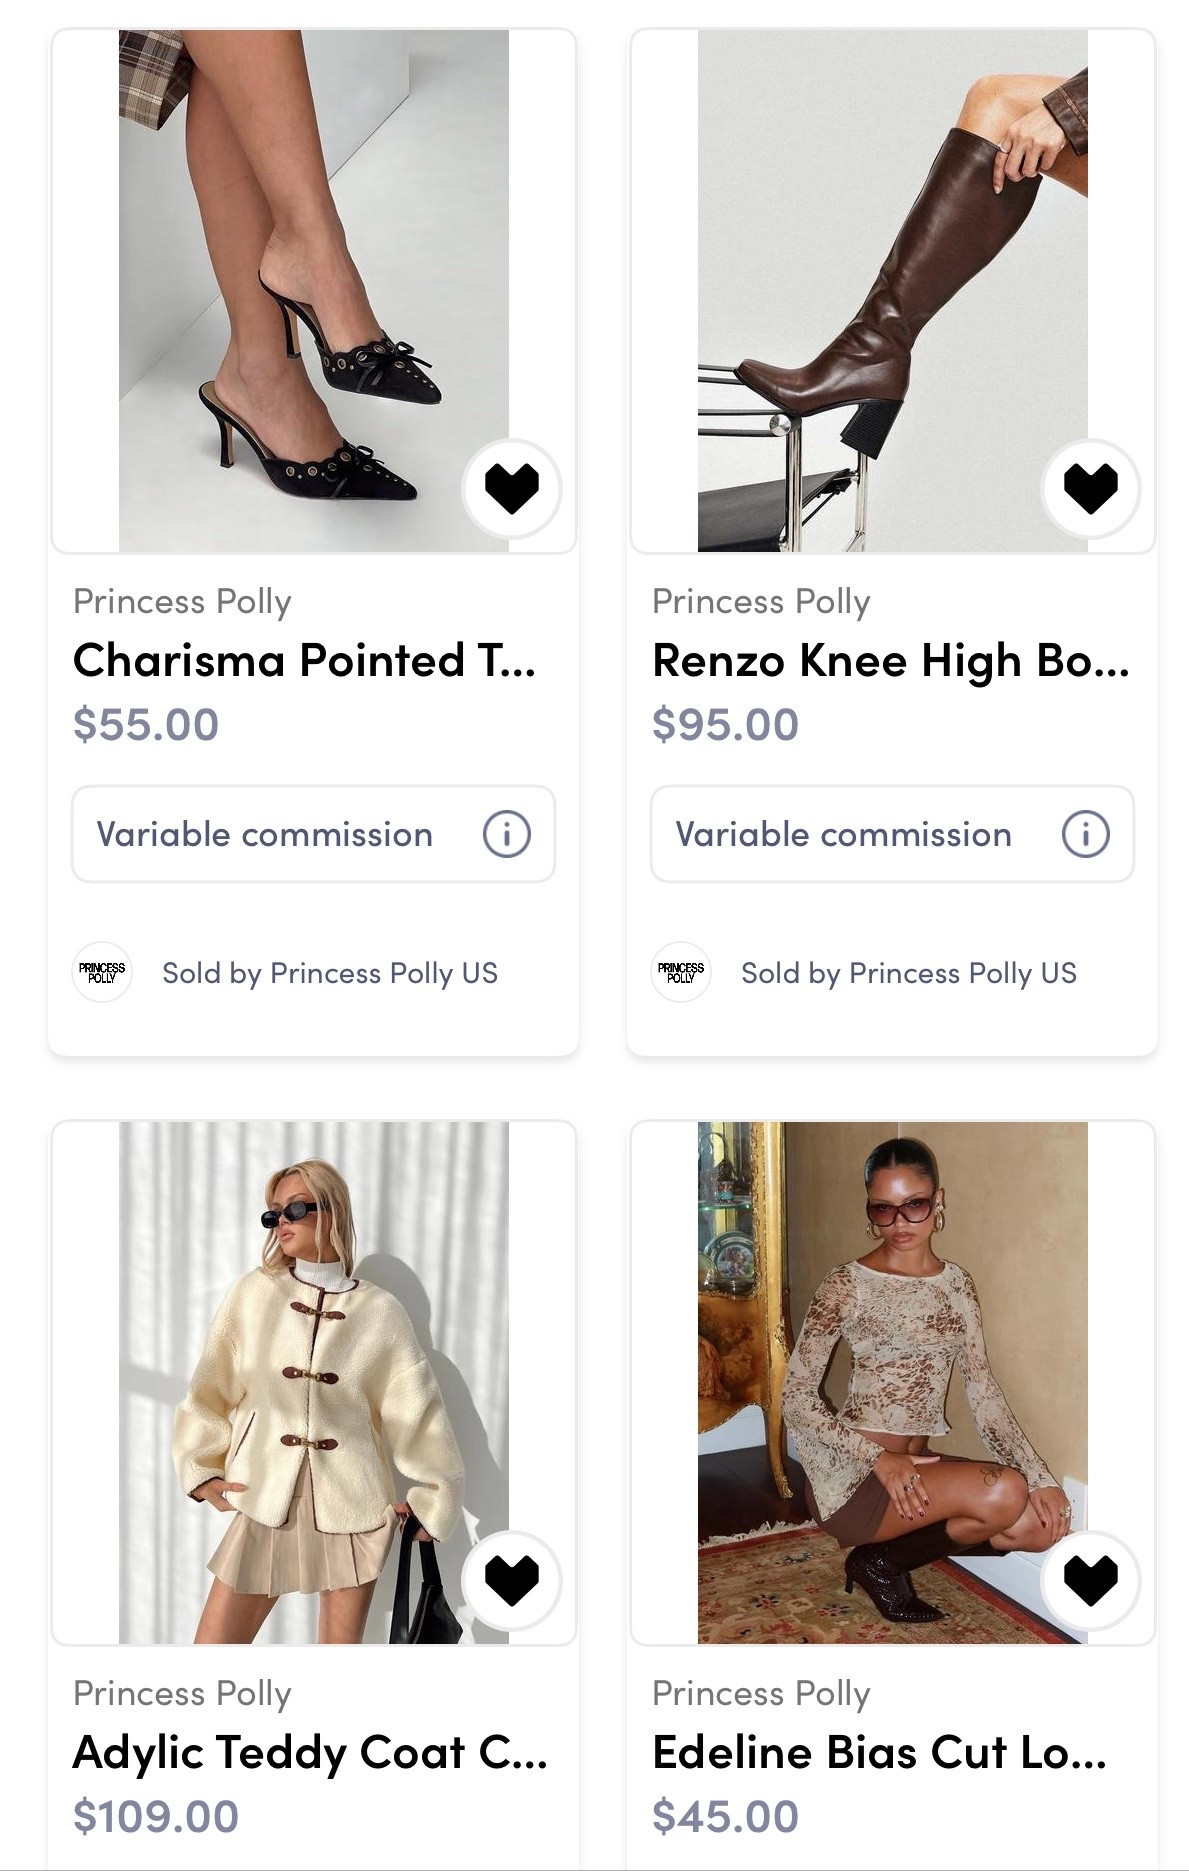Click Princess Polly logo under Renzo boots

click(681, 972)
